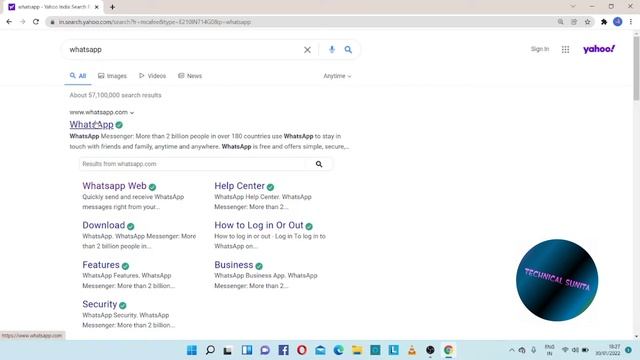Click the Chrome icon in the taskbar
Screen dimensions: 640x360
(448, 350)
